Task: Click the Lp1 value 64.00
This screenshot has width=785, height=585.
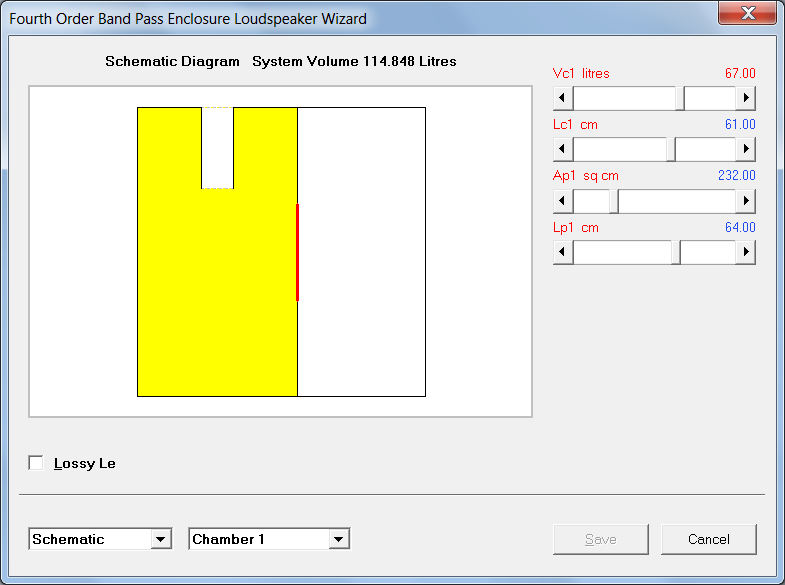Action: [x=740, y=227]
